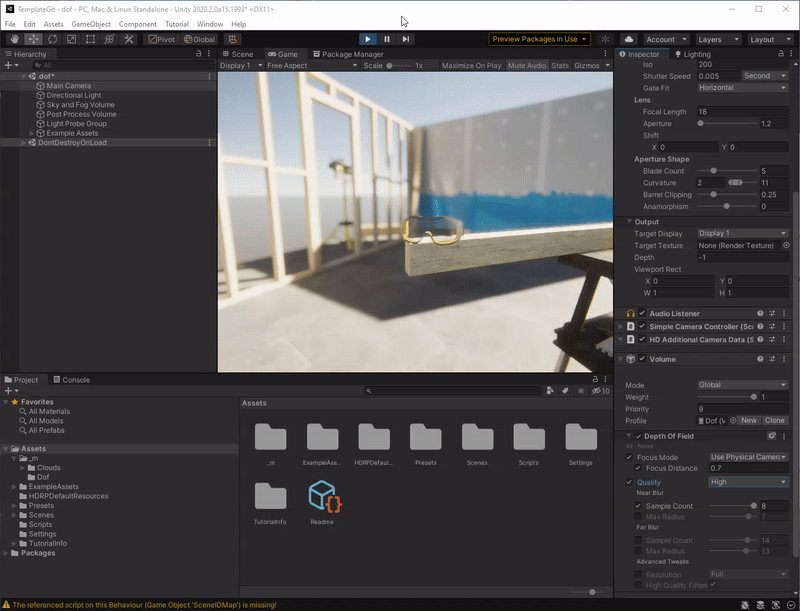Open the GameObject menu
Image resolution: width=800 pixels, height=611 pixels.
91,24
